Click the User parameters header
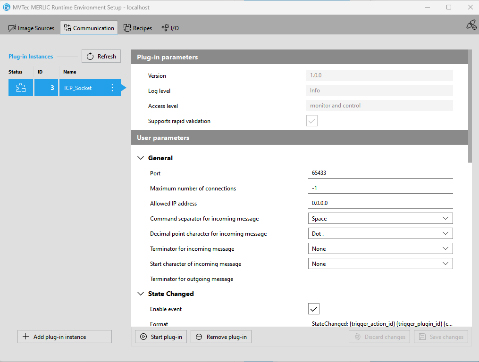The width and height of the screenshot is (479, 362). [x=299, y=138]
